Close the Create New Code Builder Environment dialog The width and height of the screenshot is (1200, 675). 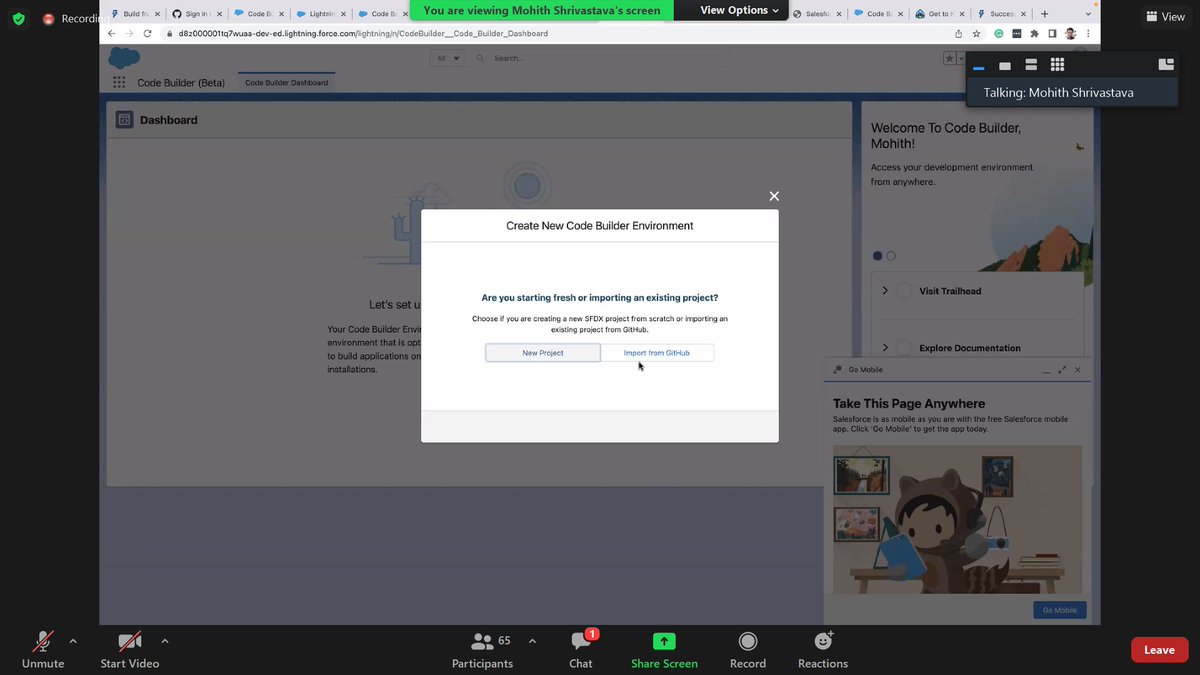point(774,196)
